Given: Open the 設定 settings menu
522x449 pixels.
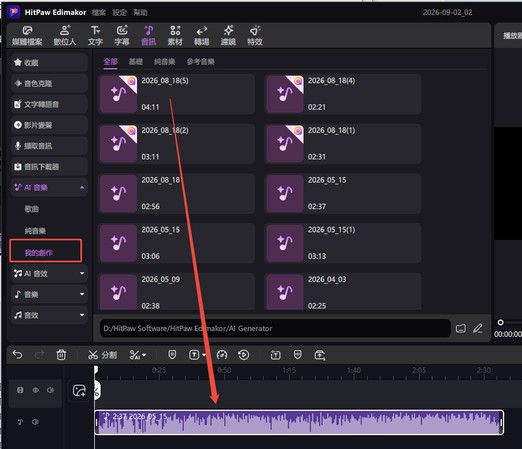Looking at the screenshot, I should 119,13.
